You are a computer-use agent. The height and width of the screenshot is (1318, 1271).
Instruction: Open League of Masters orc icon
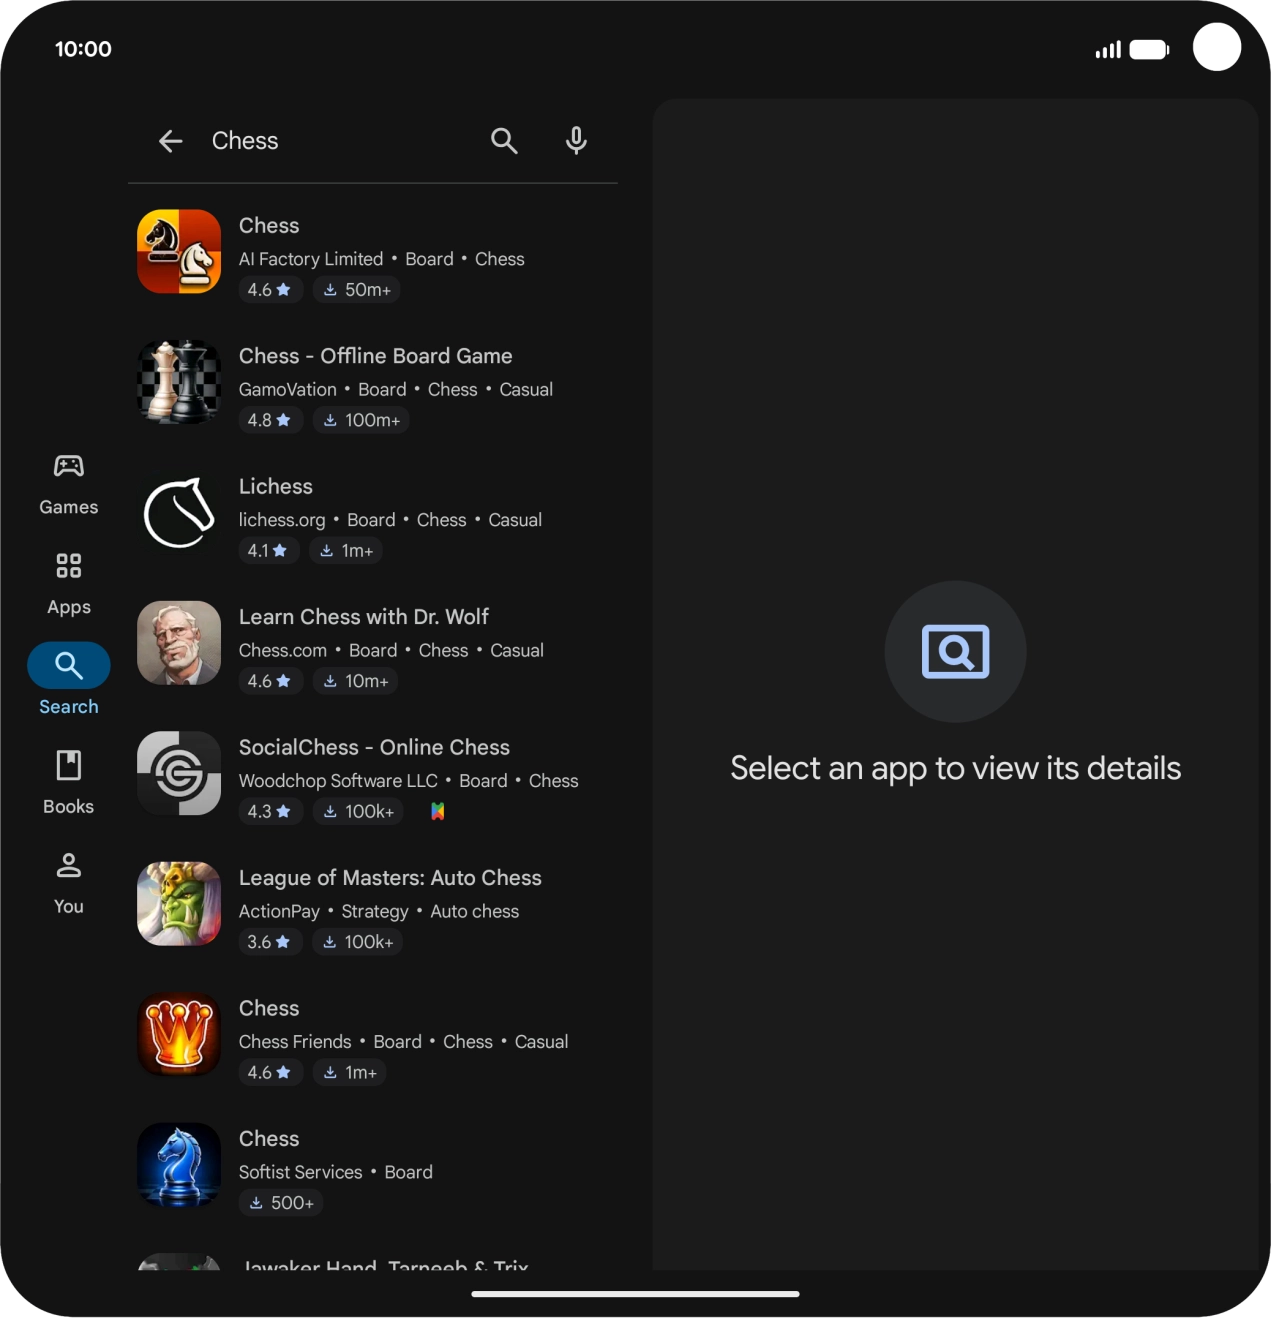coord(179,904)
